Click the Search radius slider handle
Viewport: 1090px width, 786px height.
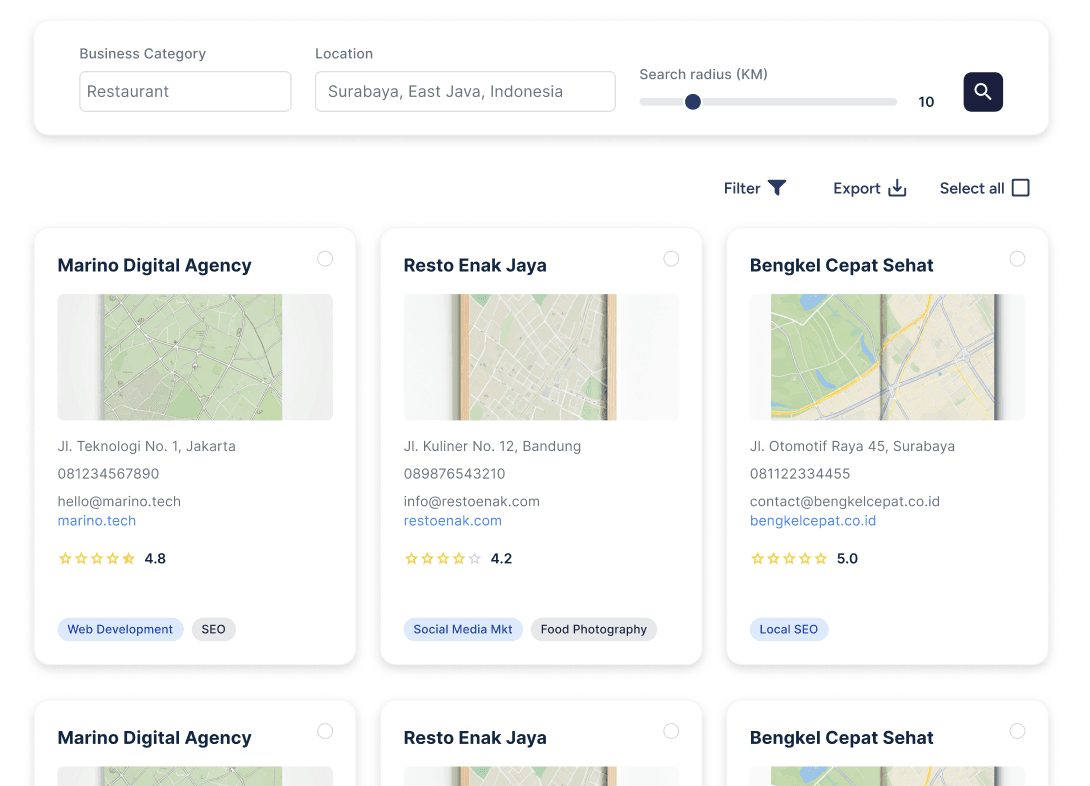692,102
